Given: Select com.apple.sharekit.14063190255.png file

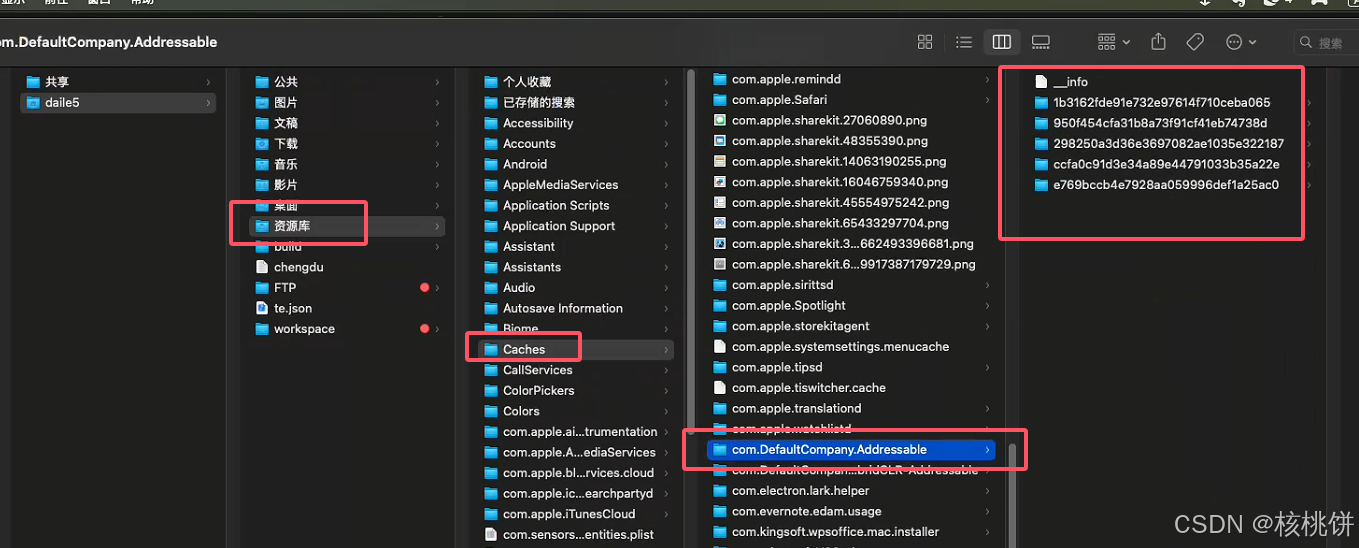Looking at the screenshot, I should coord(851,161).
